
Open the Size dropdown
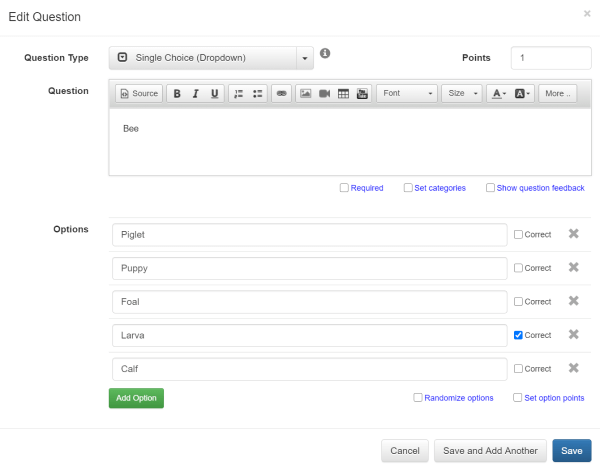(x=461, y=93)
